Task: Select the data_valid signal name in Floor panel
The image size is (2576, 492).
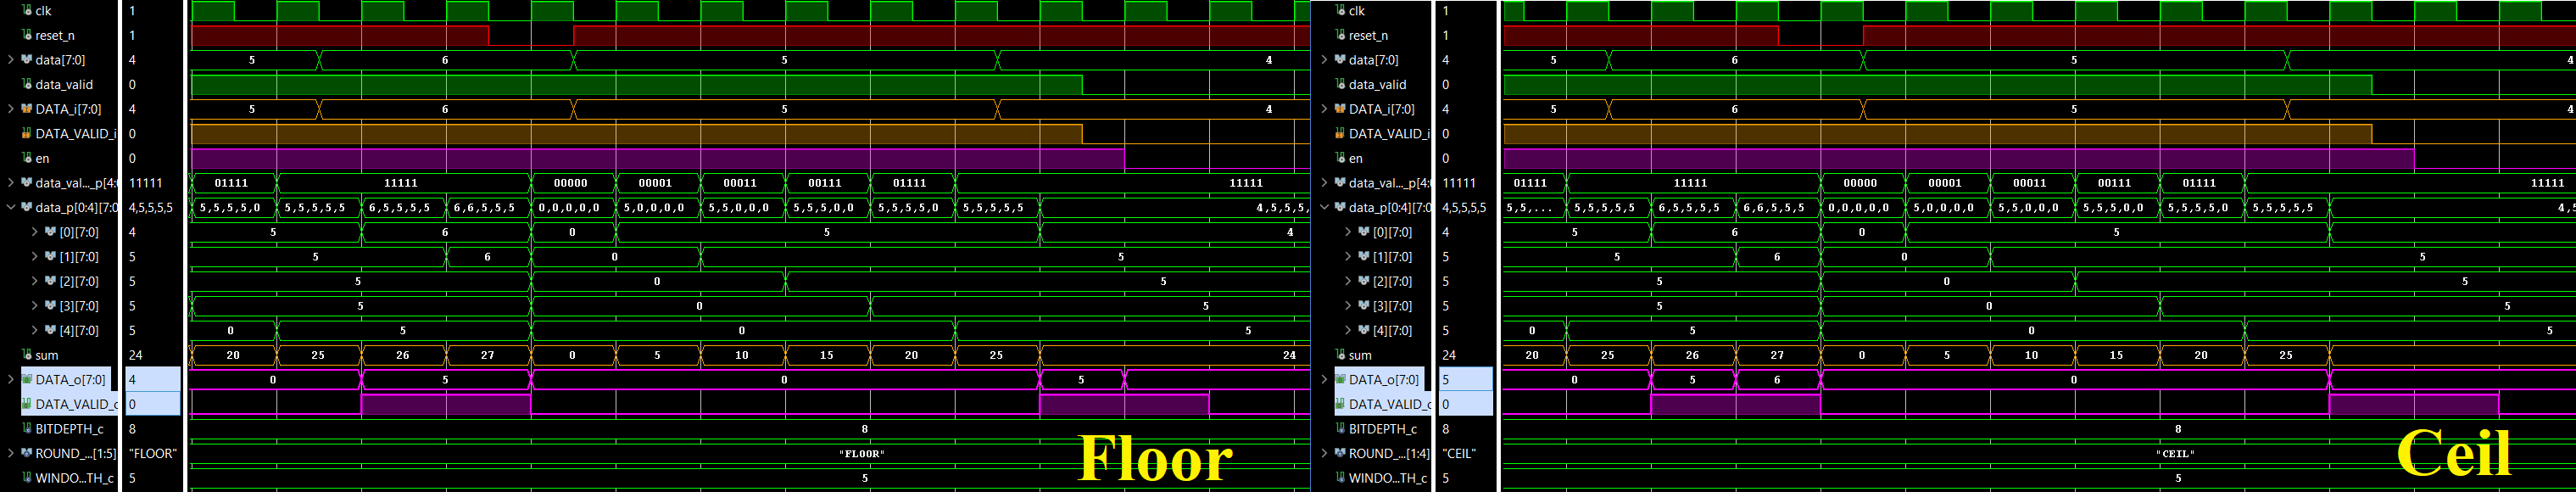Action: (64, 85)
